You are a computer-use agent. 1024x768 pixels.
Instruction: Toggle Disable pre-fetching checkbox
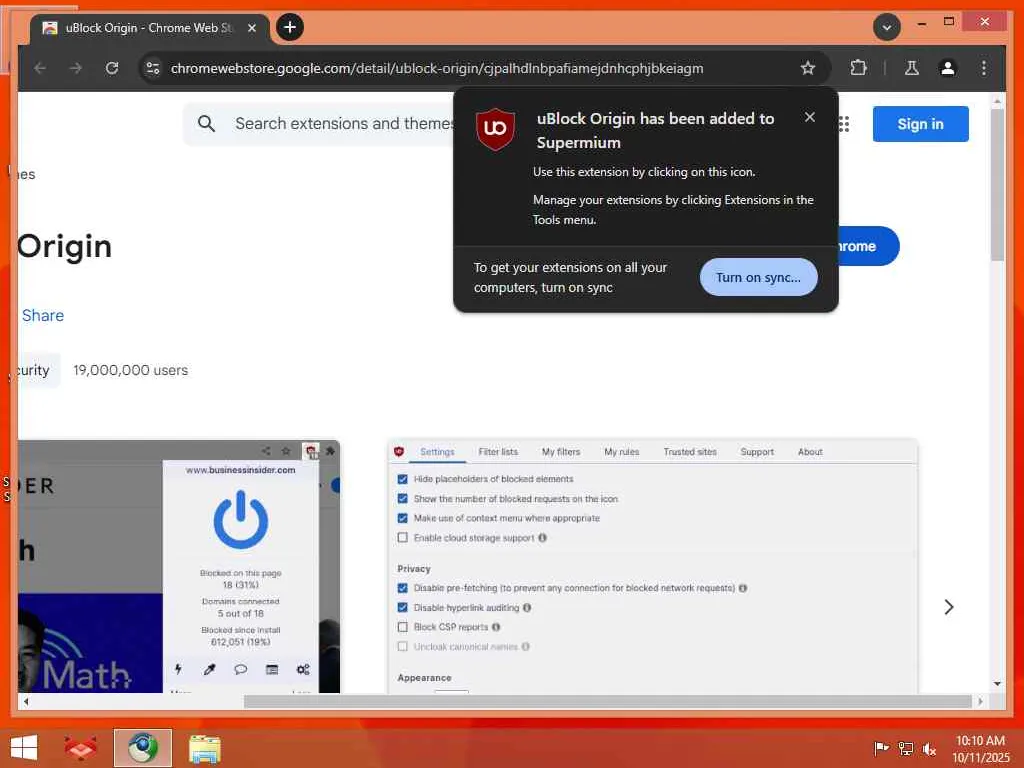(x=402, y=588)
